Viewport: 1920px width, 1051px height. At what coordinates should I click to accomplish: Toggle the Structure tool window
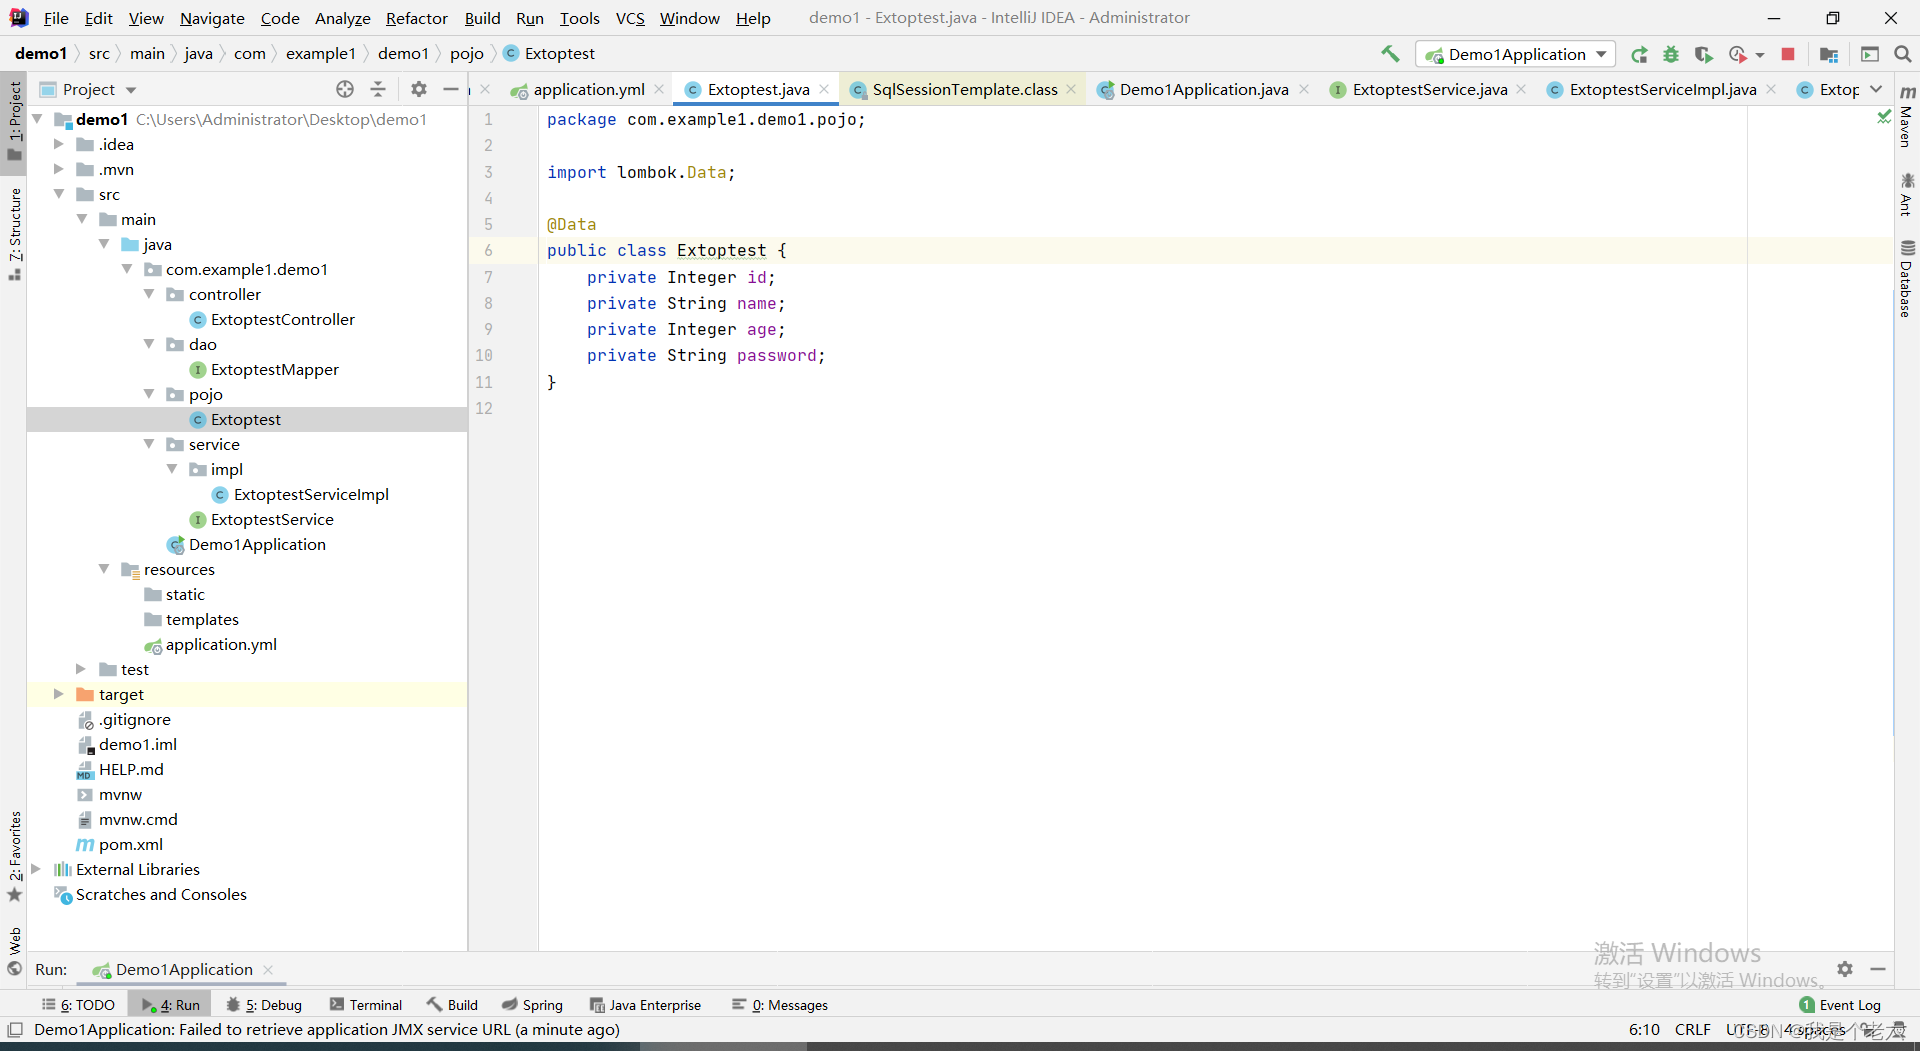(13, 228)
